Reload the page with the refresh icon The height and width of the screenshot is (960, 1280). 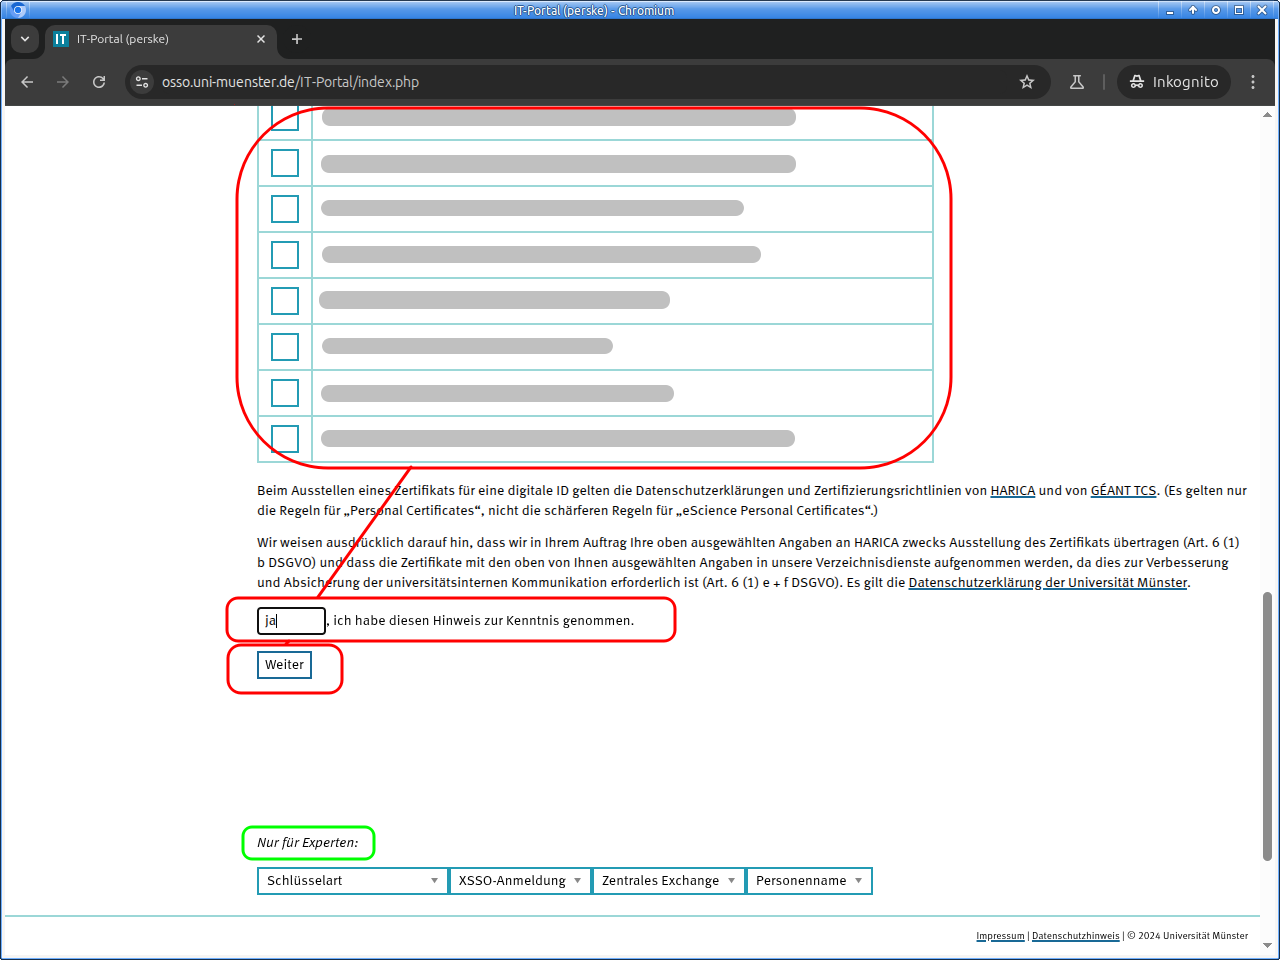point(99,82)
